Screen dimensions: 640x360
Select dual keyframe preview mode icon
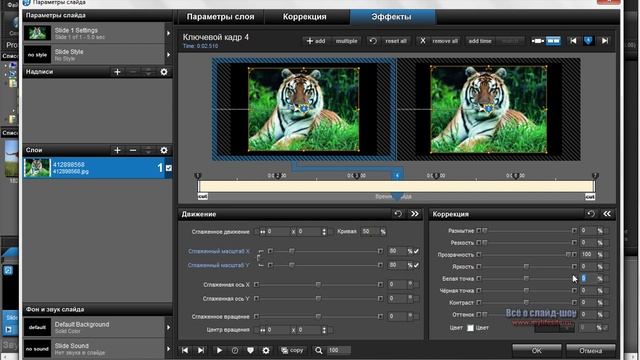553,41
